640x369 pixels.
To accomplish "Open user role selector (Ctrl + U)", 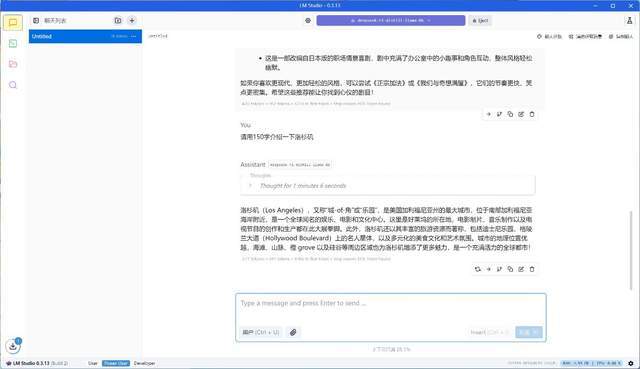I will pyautogui.click(x=261, y=332).
